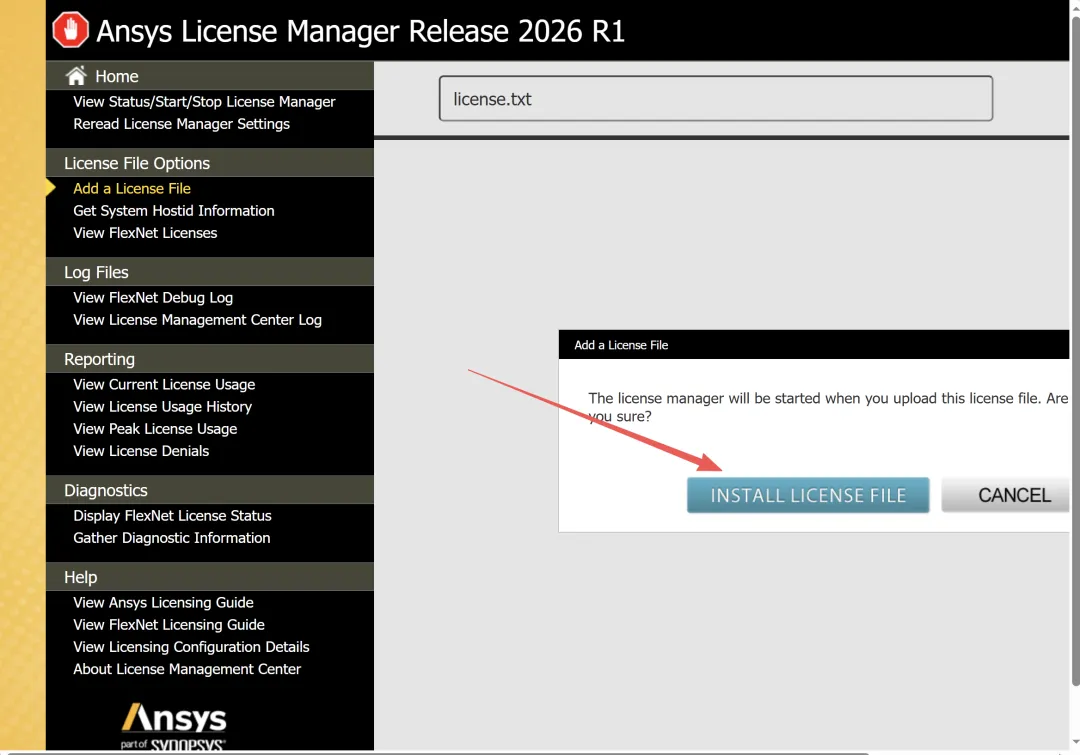
Task: Click the Ansys logo in sidebar
Action: (x=174, y=725)
